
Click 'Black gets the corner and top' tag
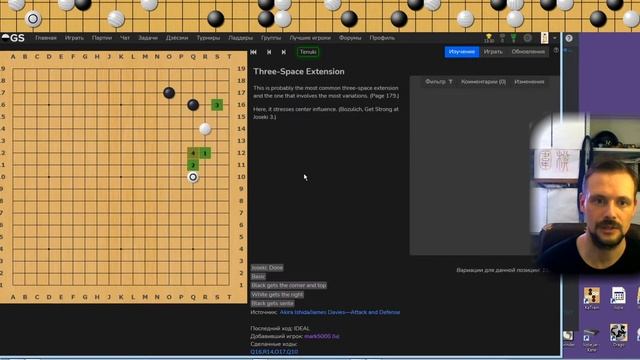pyautogui.click(x=289, y=286)
